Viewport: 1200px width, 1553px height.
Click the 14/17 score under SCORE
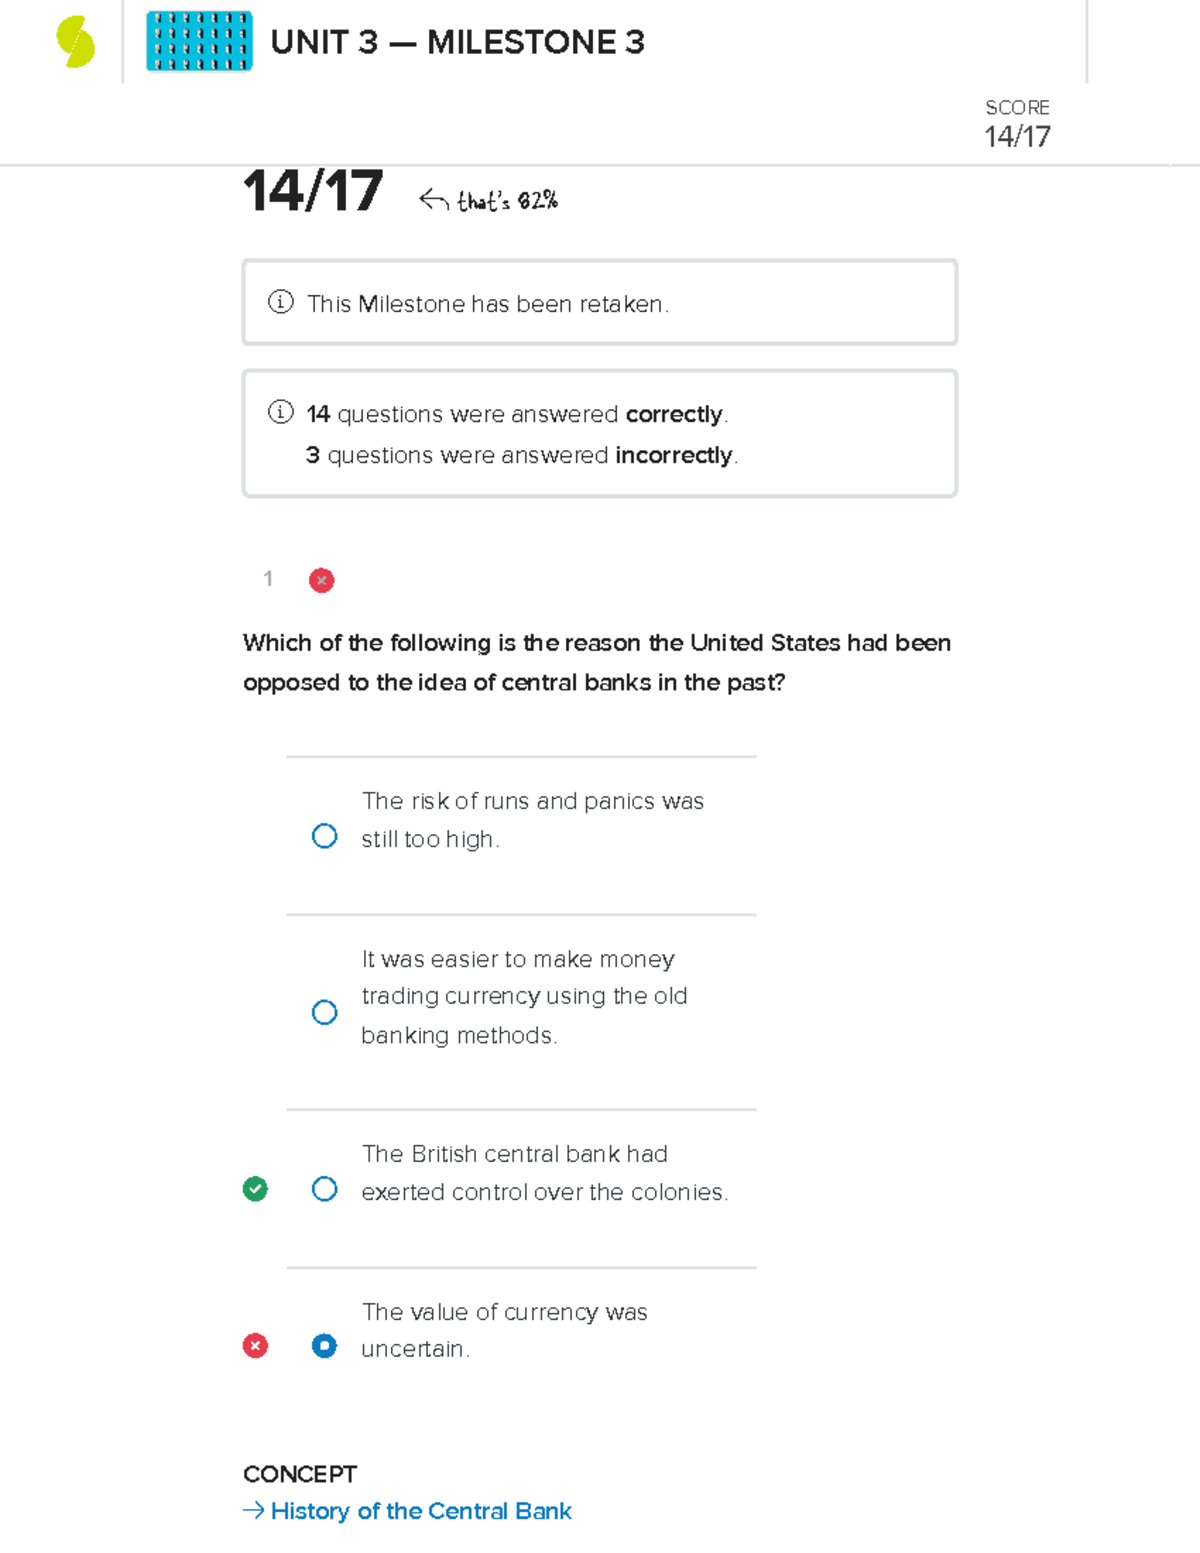coord(1018,138)
